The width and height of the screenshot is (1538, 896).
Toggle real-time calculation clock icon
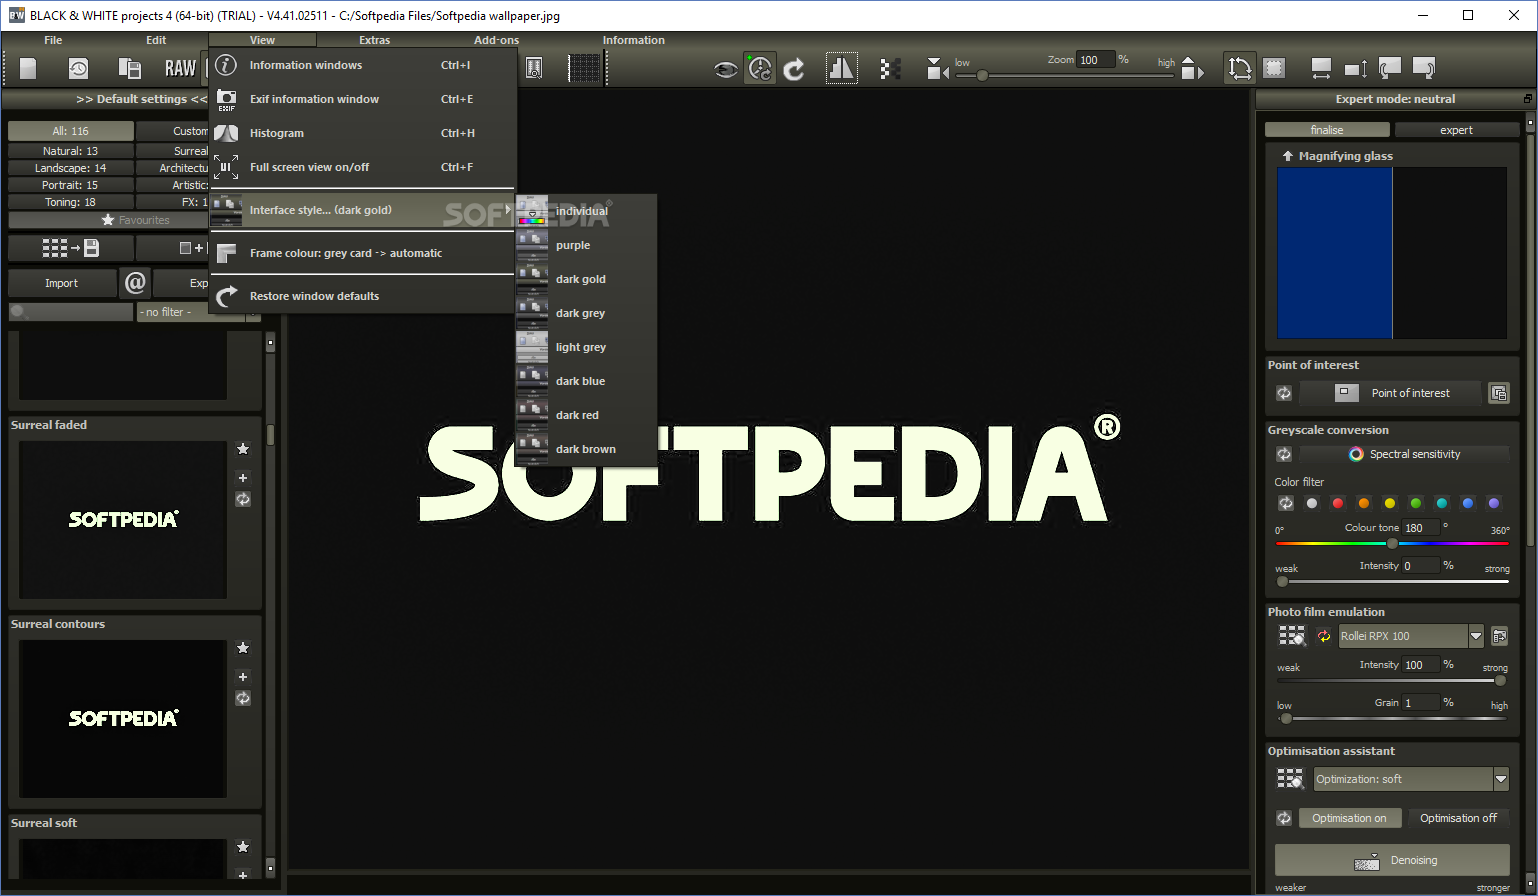[x=760, y=68]
